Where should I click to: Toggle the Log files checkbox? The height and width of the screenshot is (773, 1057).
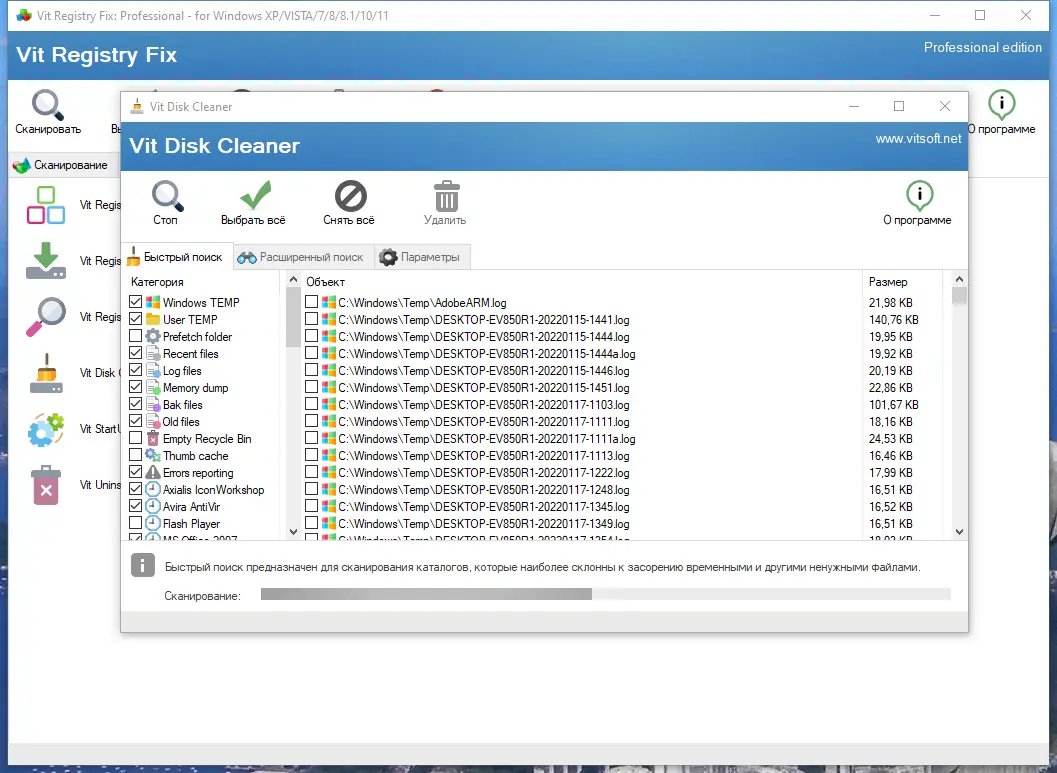point(135,370)
